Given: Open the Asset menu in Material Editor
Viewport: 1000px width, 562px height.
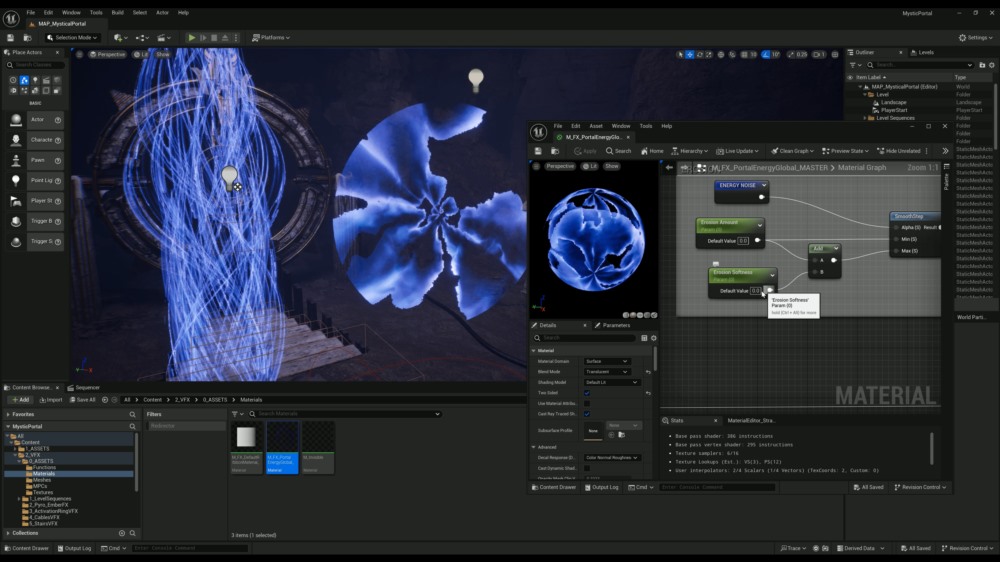Looking at the screenshot, I should click(x=596, y=126).
